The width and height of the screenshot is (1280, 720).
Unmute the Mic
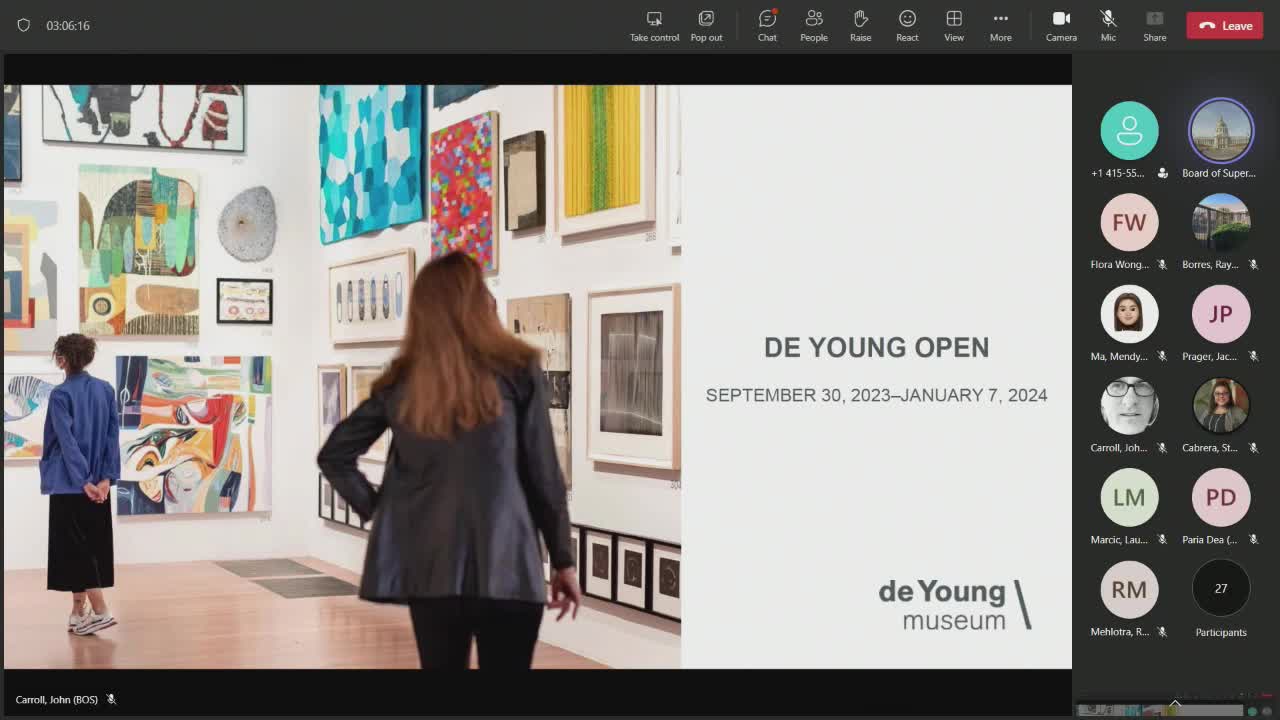(x=1108, y=26)
